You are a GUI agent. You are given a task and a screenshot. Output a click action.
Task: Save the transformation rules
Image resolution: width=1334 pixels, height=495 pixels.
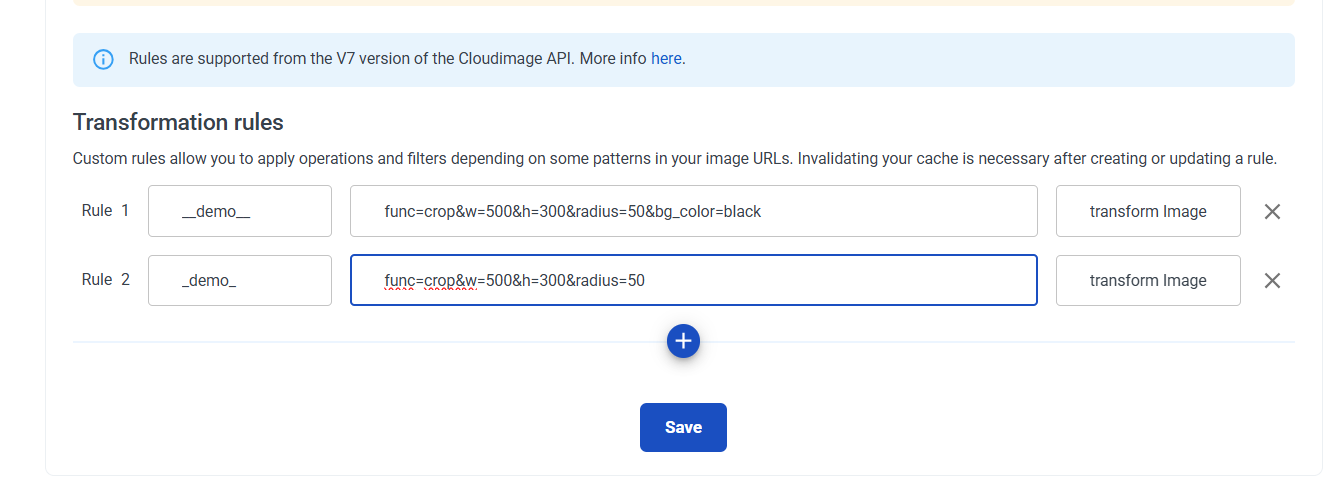[683, 427]
